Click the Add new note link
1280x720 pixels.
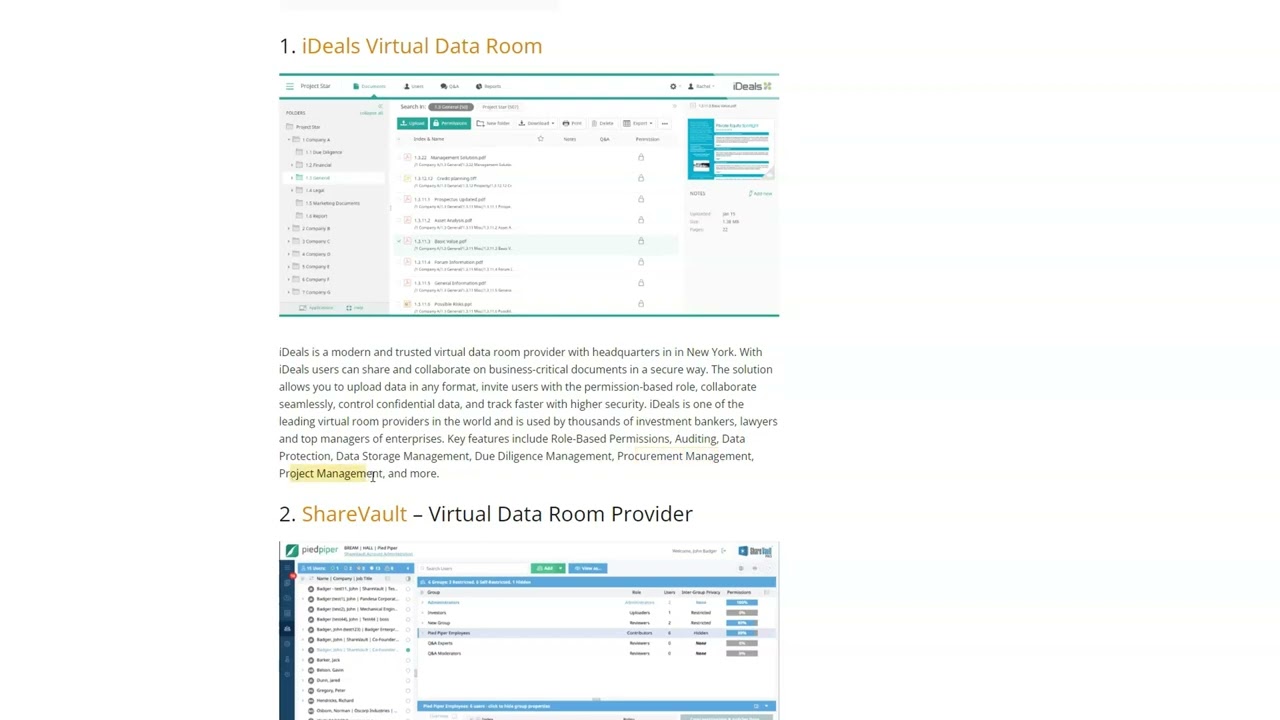(x=761, y=193)
